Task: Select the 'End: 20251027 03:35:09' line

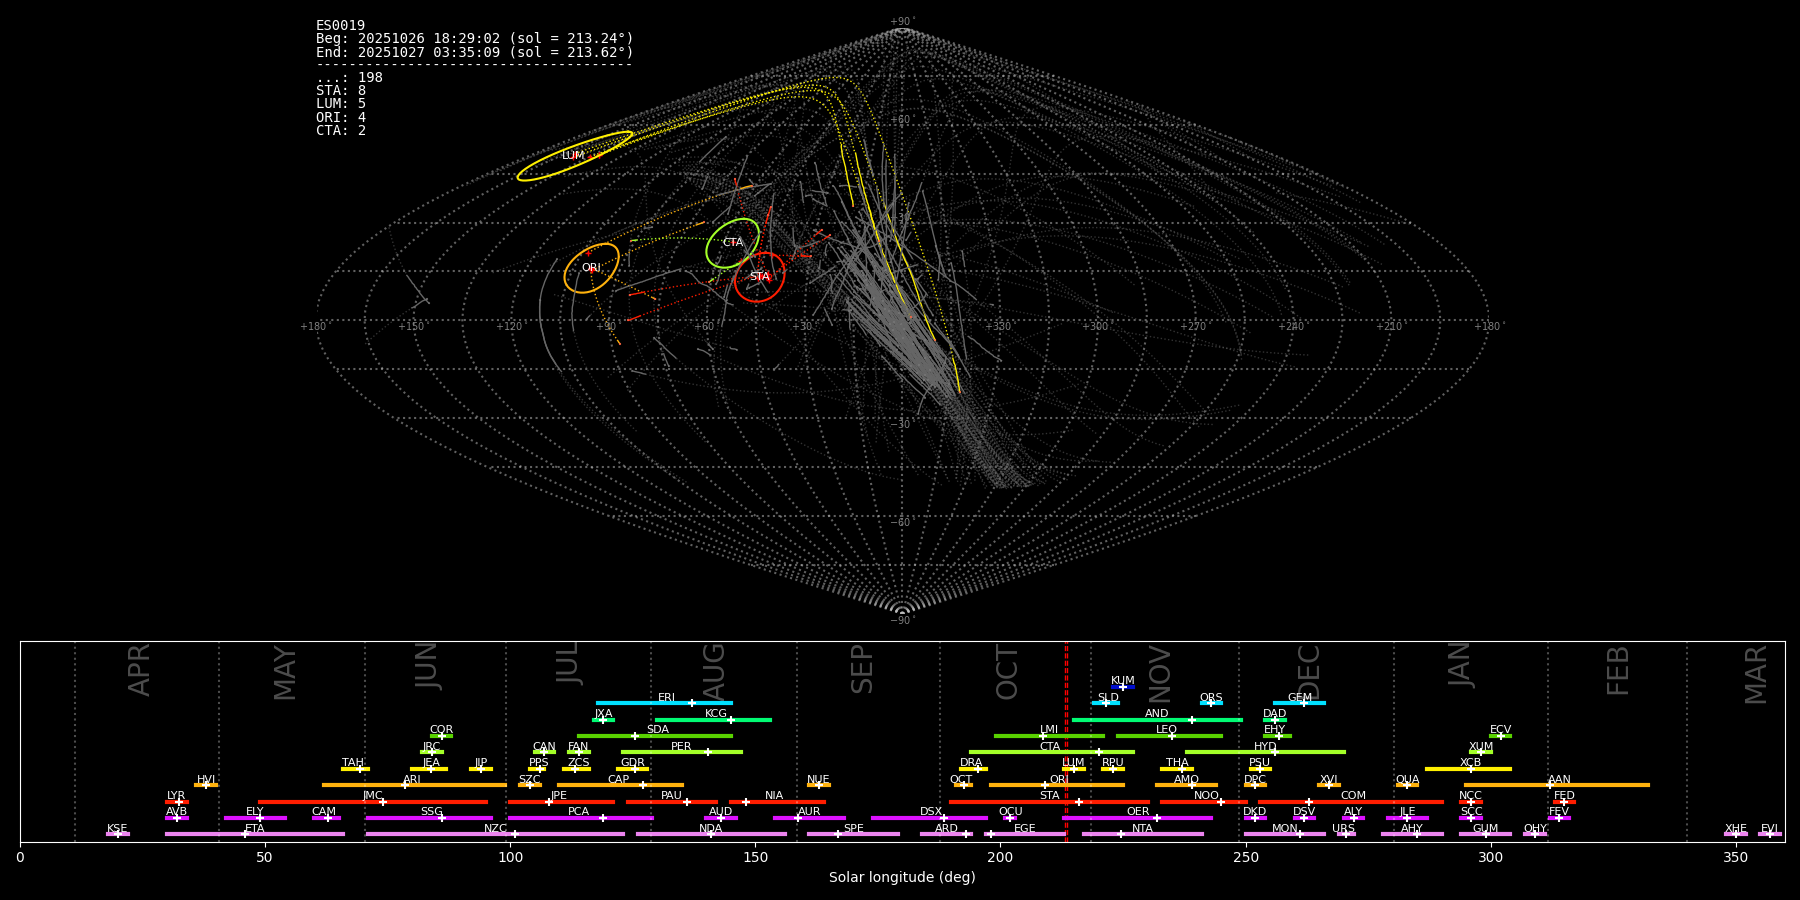Action: point(474,52)
